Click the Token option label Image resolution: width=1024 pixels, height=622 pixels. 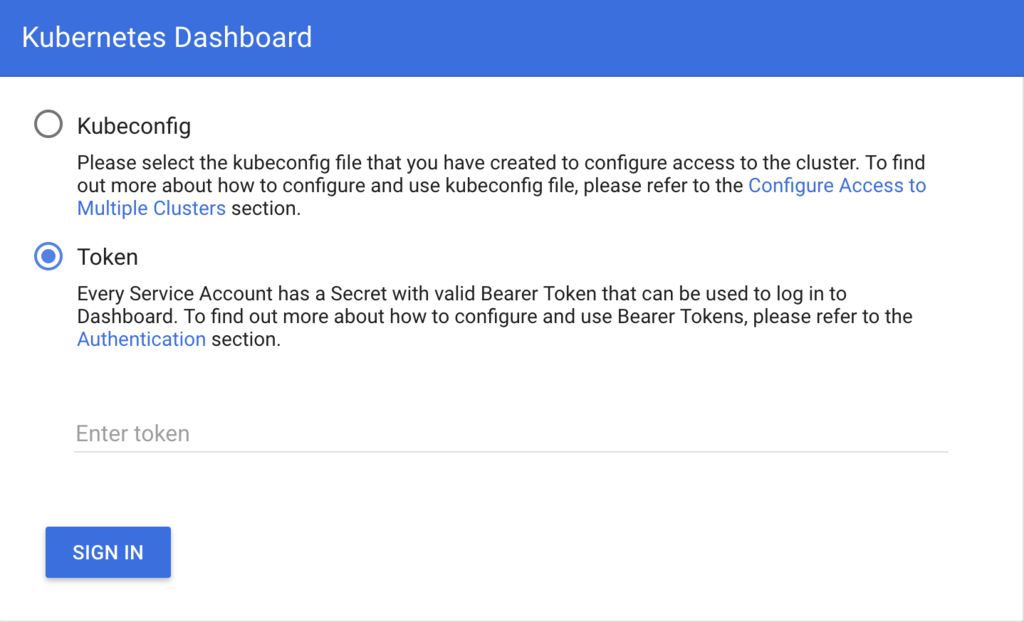coord(107,257)
